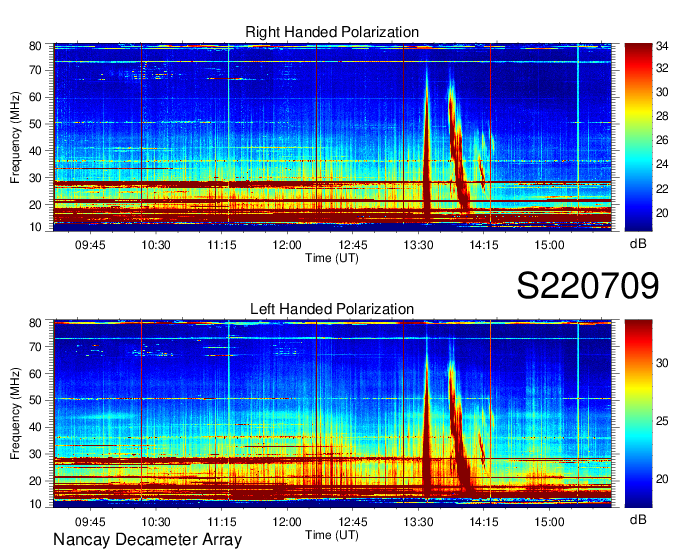Click the 30 value on Left Handed colorbar

662,363
